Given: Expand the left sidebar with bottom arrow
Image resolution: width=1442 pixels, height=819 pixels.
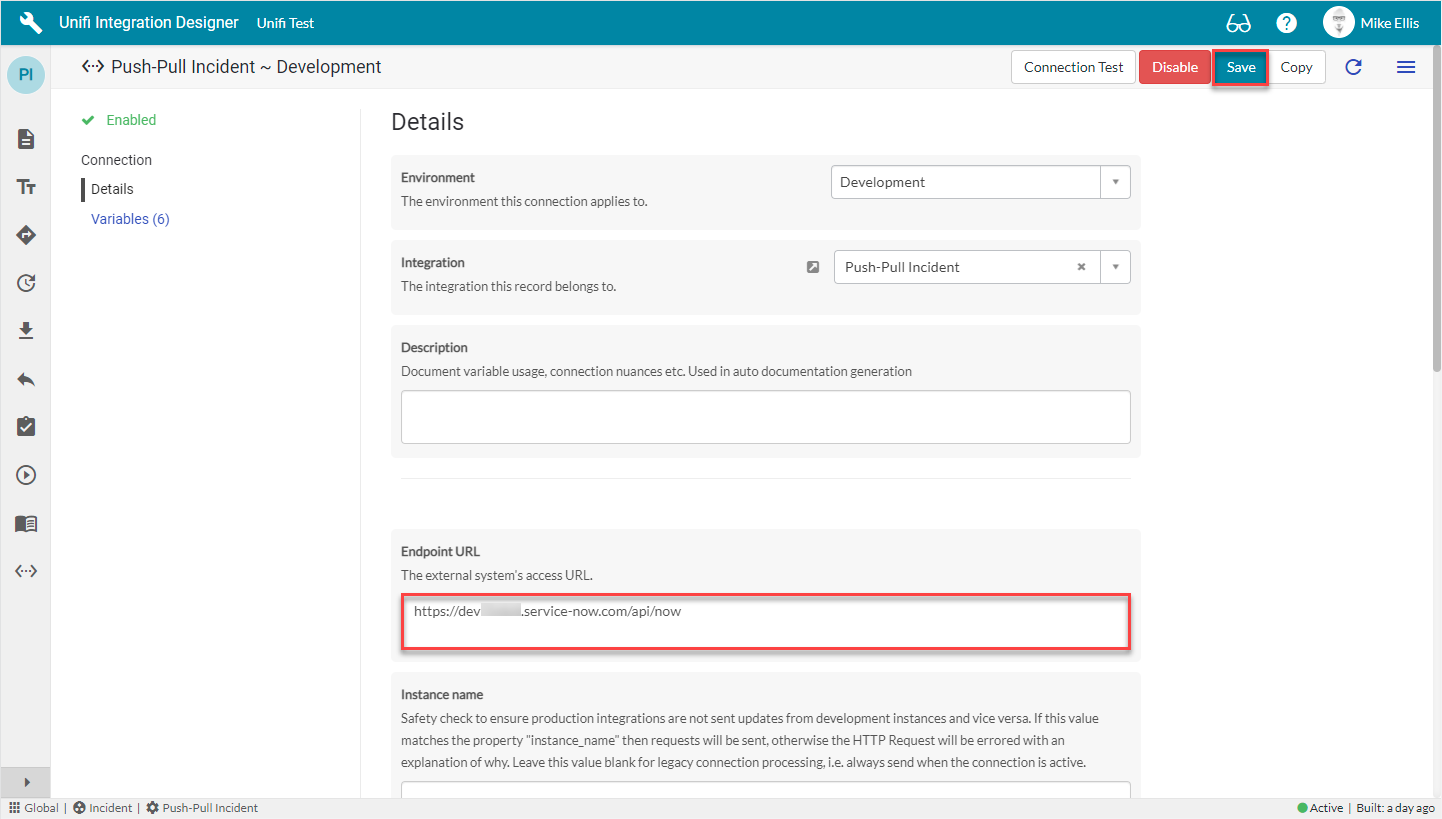Looking at the screenshot, I should 26,782.
